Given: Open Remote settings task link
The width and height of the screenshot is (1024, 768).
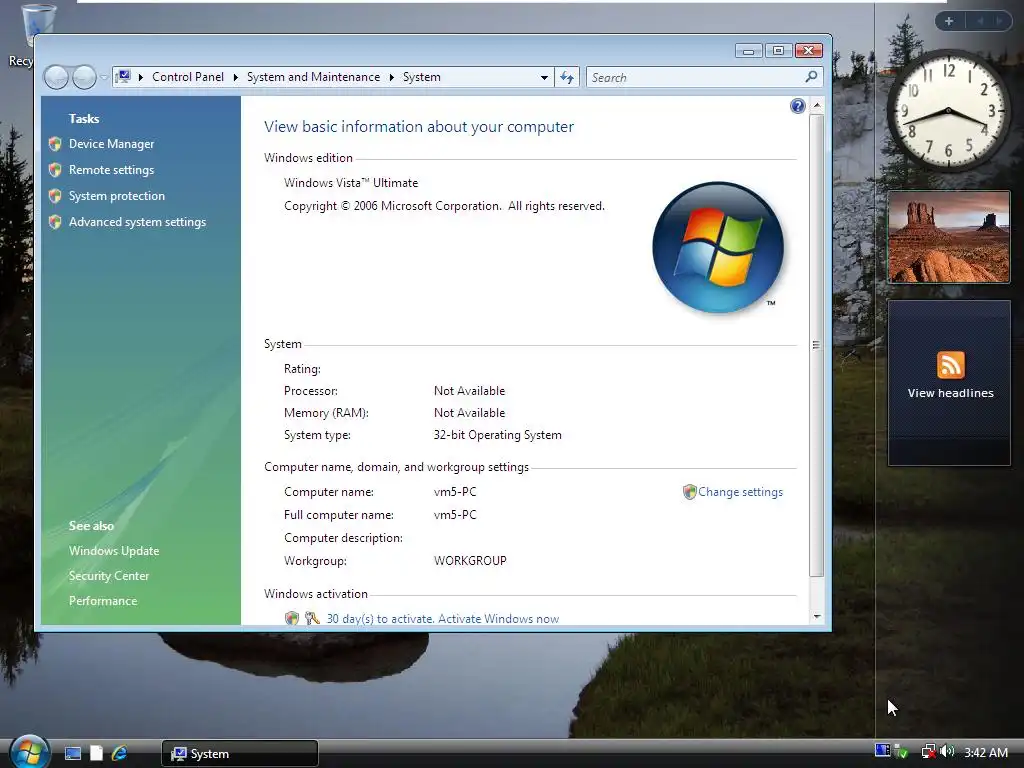Looking at the screenshot, I should 112,170.
